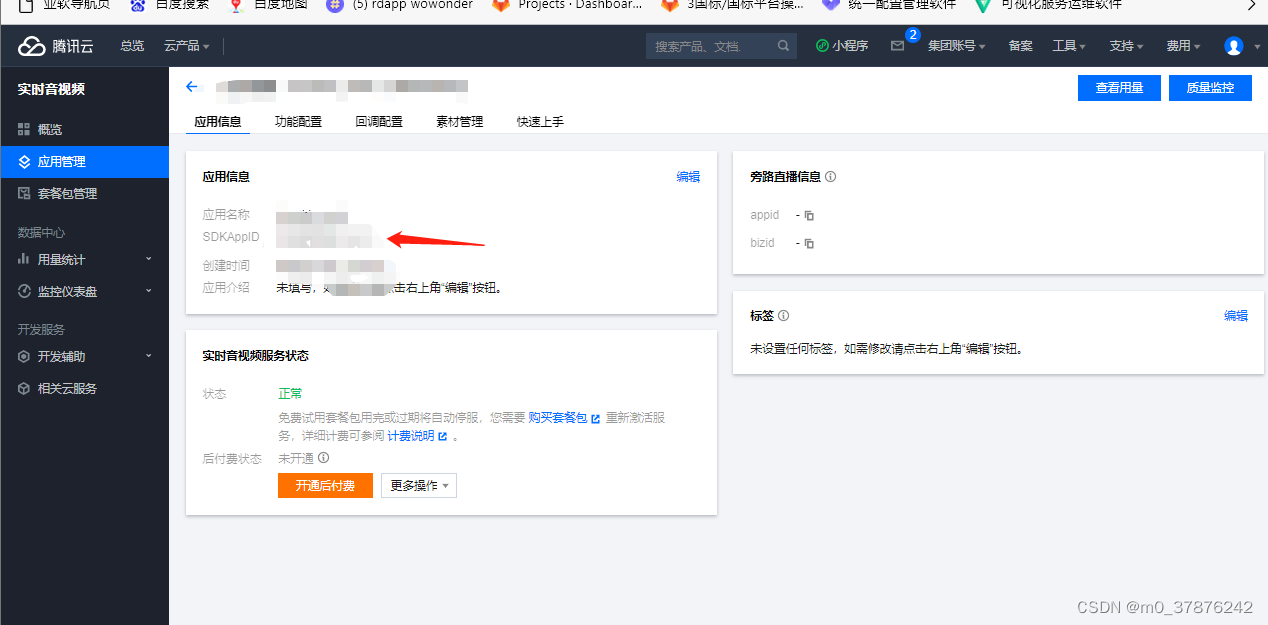Click the orange 开通后付费 button
1268x625 pixels.
pyautogui.click(x=325, y=485)
